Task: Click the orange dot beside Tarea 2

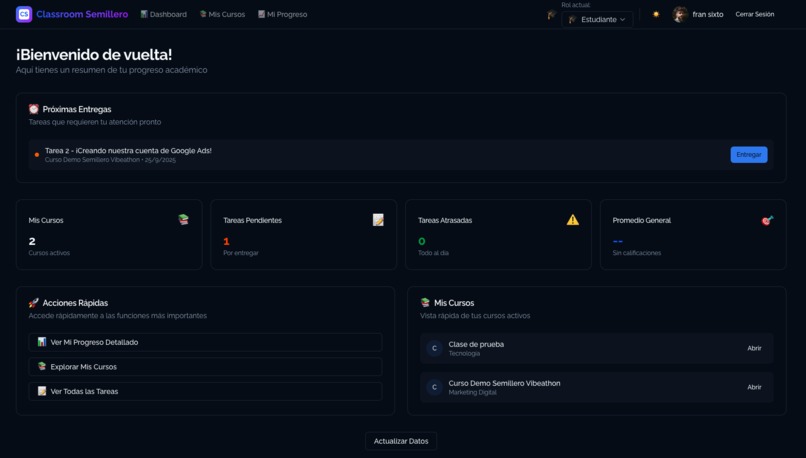Action: [36, 155]
